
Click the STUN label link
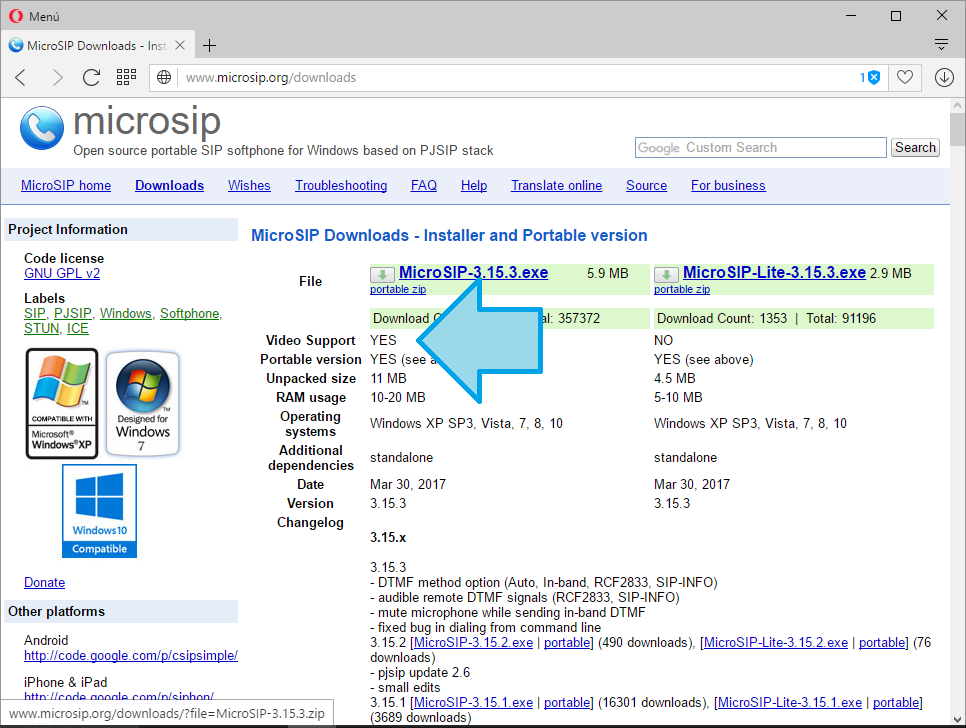click(x=42, y=328)
